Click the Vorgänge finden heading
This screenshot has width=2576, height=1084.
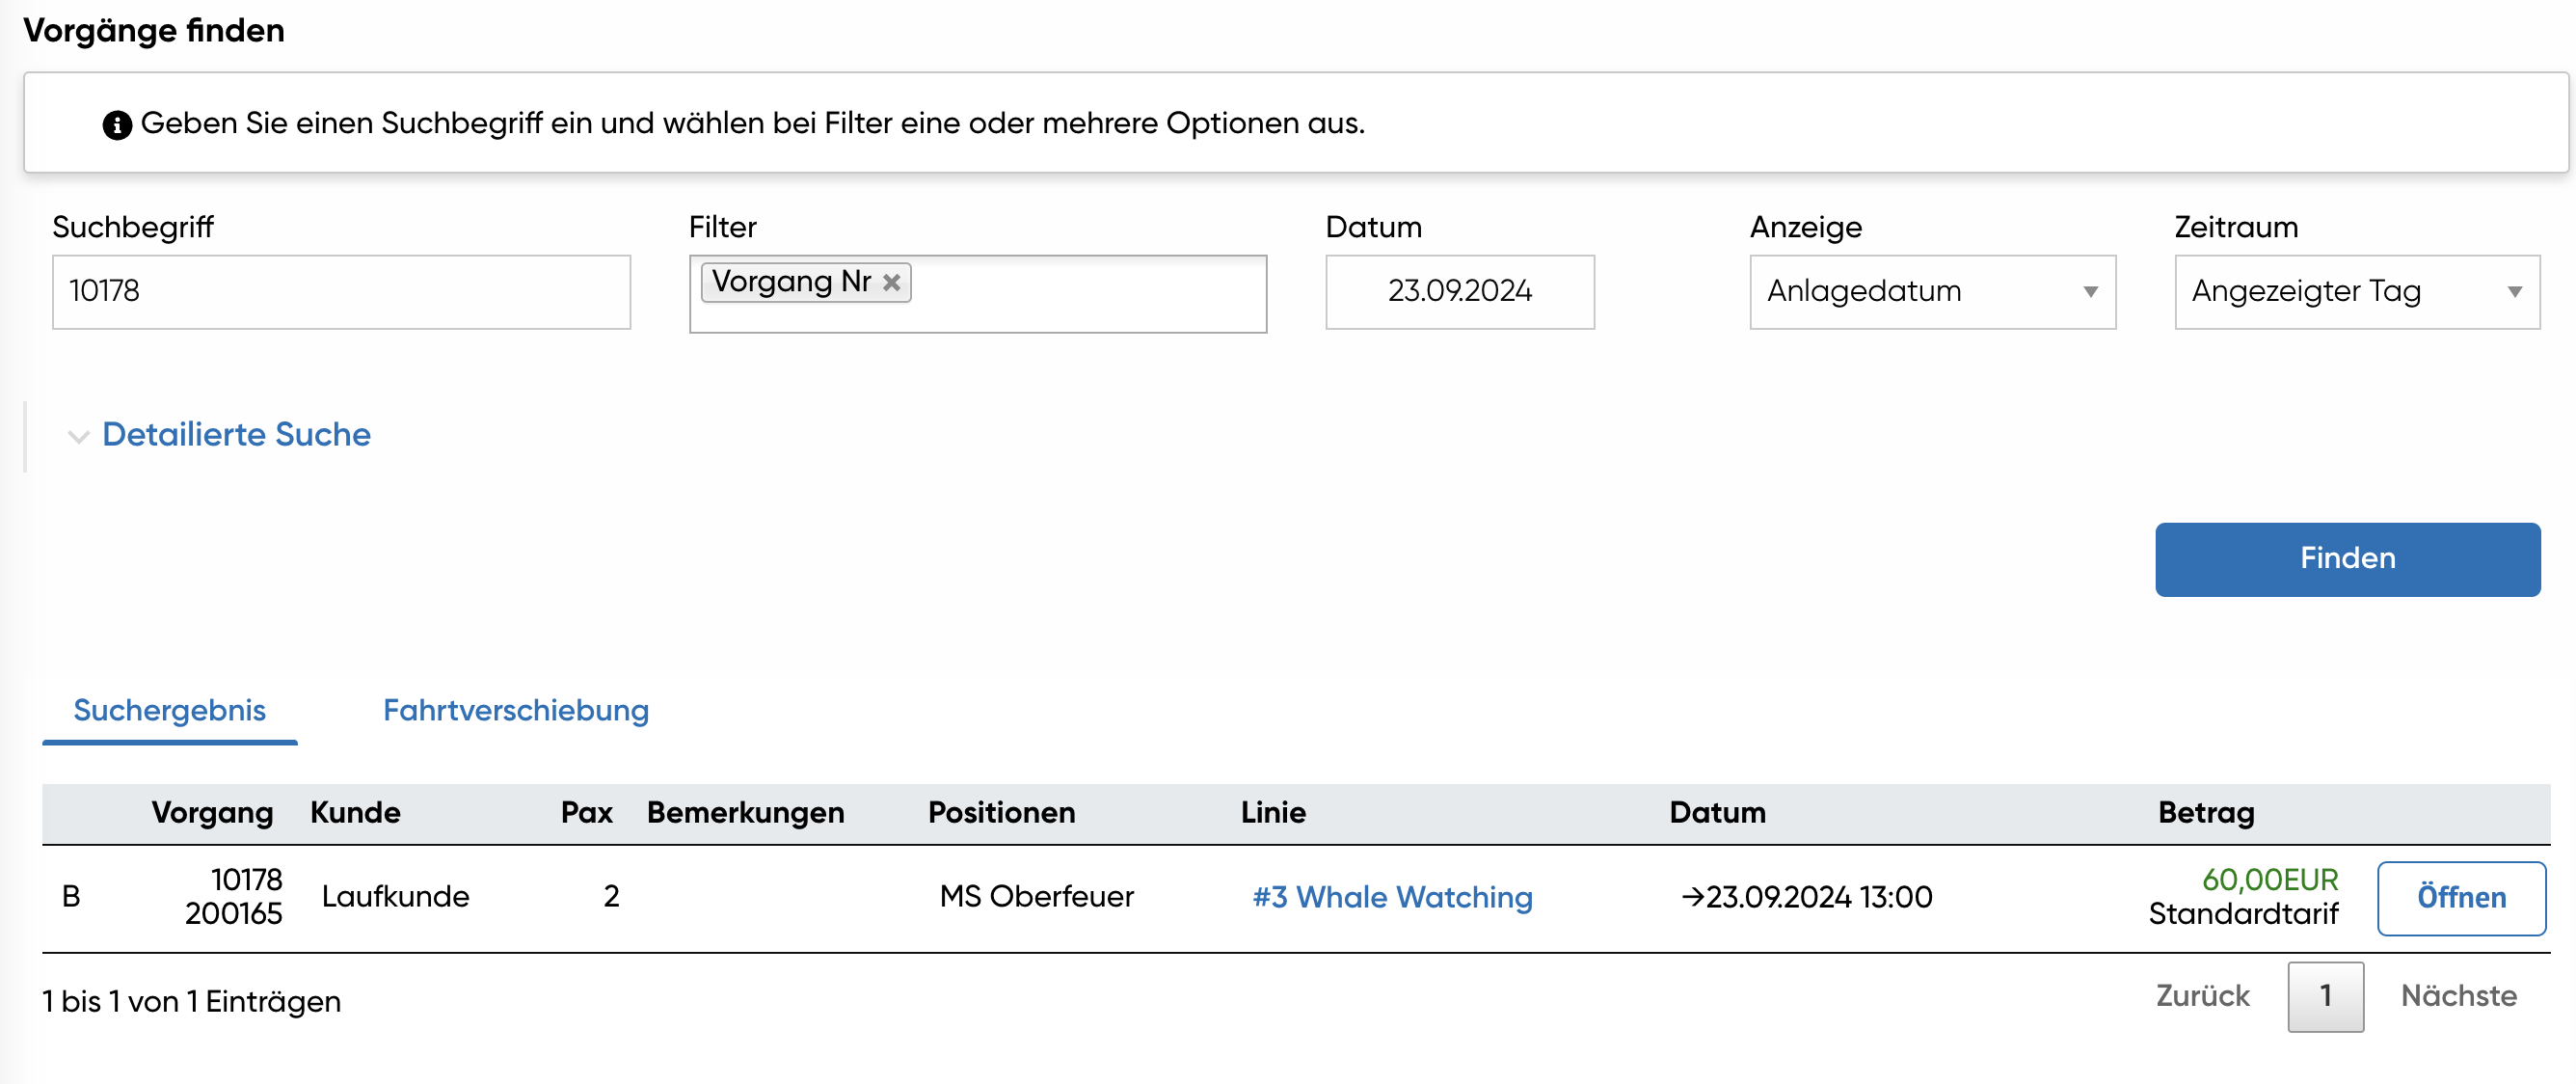click(x=154, y=31)
